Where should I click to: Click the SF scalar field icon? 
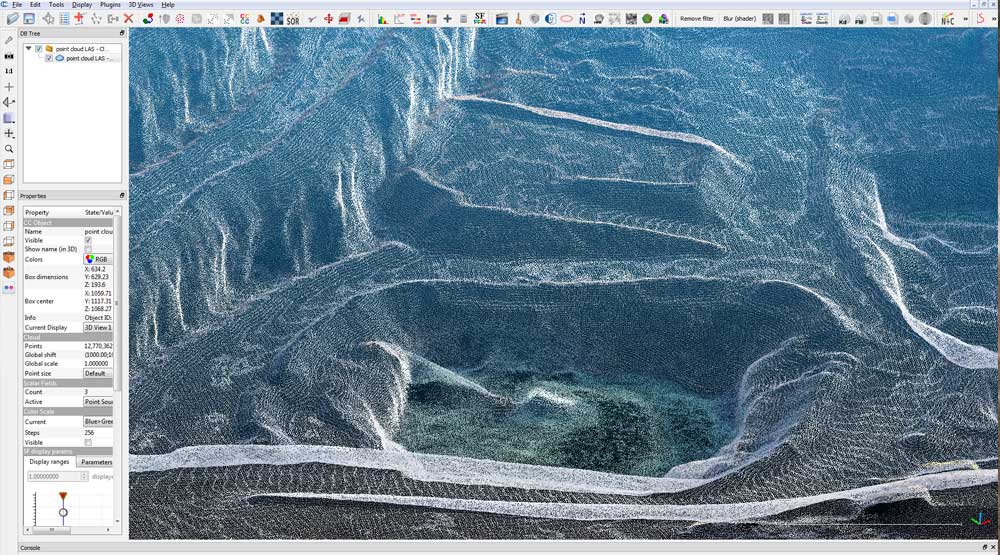(x=480, y=18)
